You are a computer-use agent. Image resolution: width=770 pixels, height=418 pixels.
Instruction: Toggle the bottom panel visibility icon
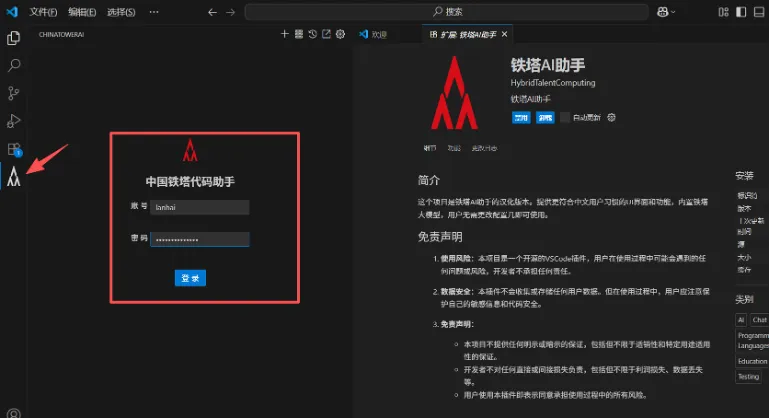759,12
